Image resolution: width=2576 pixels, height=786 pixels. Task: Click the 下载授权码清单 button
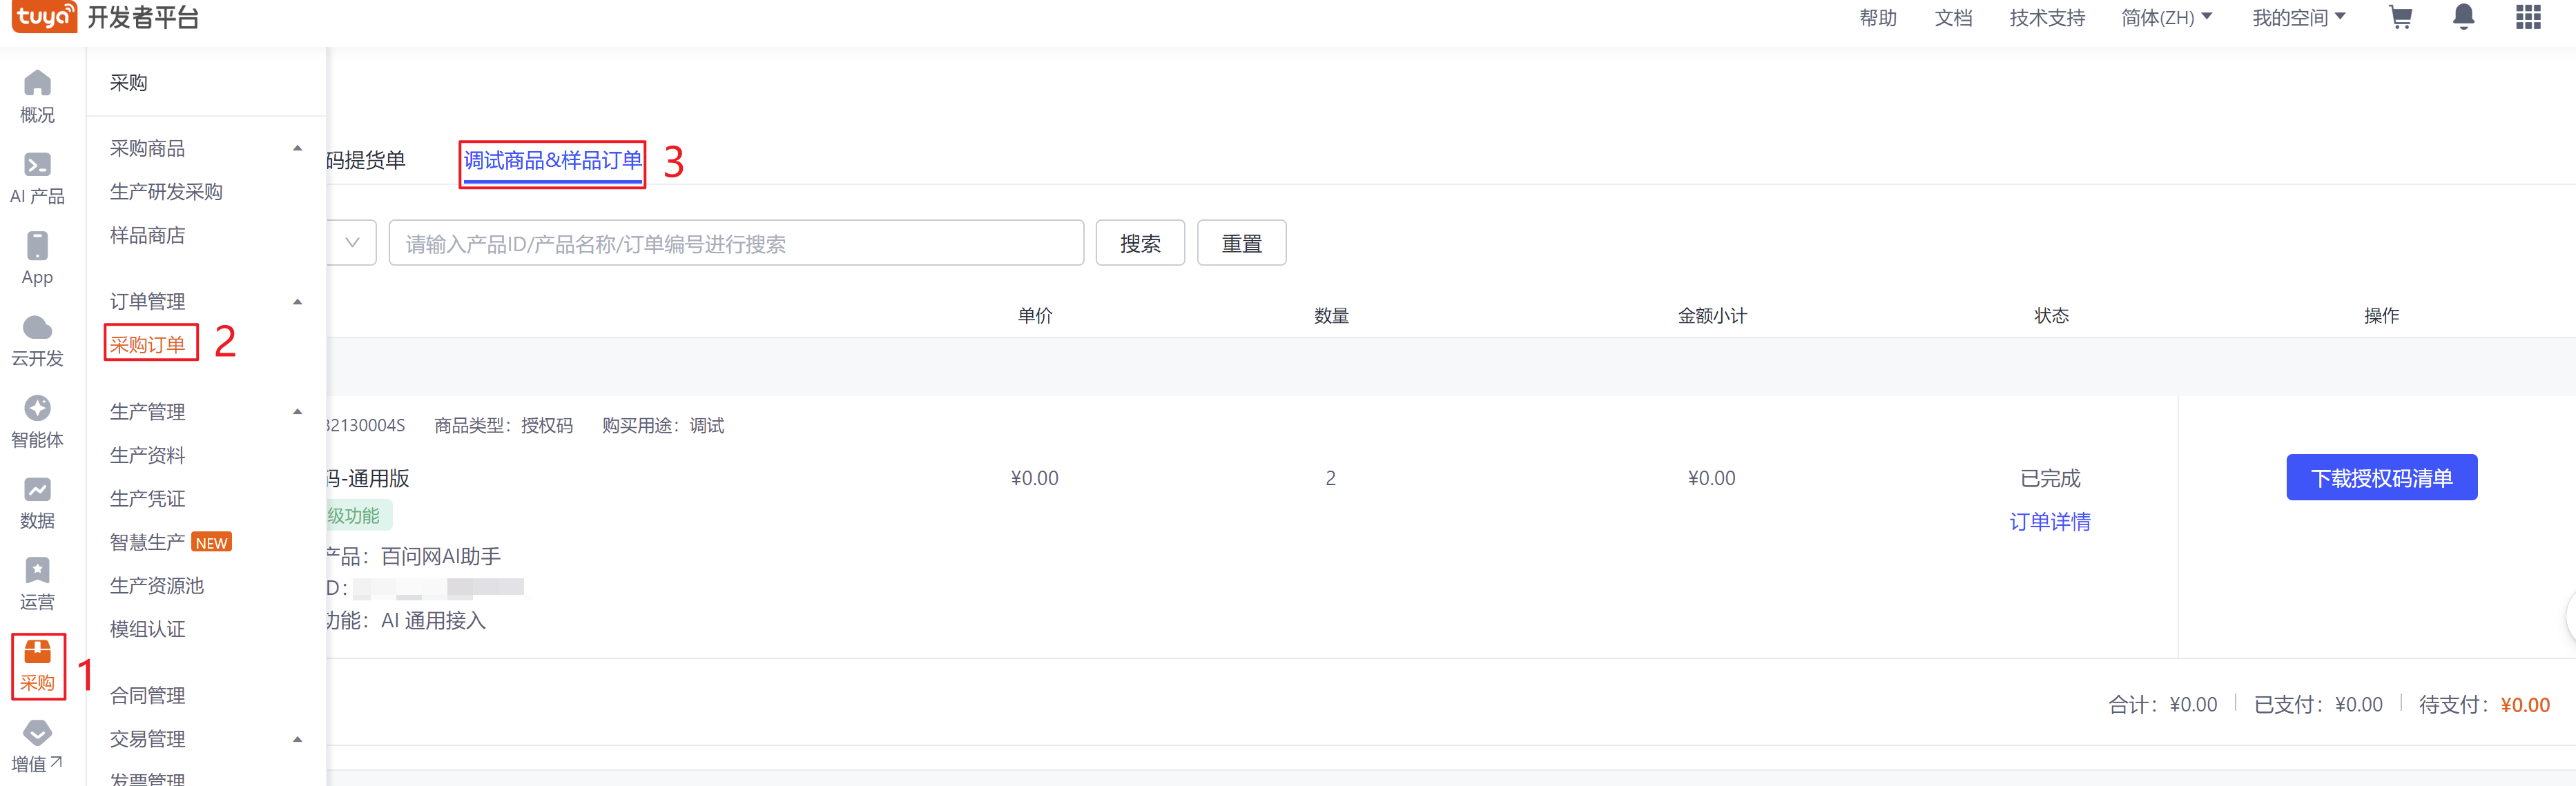[2381, 478]
